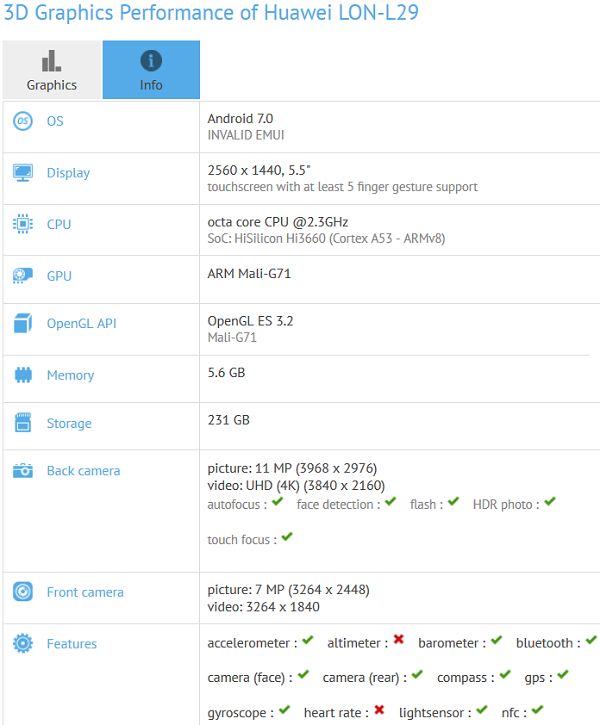The width and height of the screenshot is (600, 725).
Task: Click the bar chart icon on Graphics tab
Action: coord(51,61)
